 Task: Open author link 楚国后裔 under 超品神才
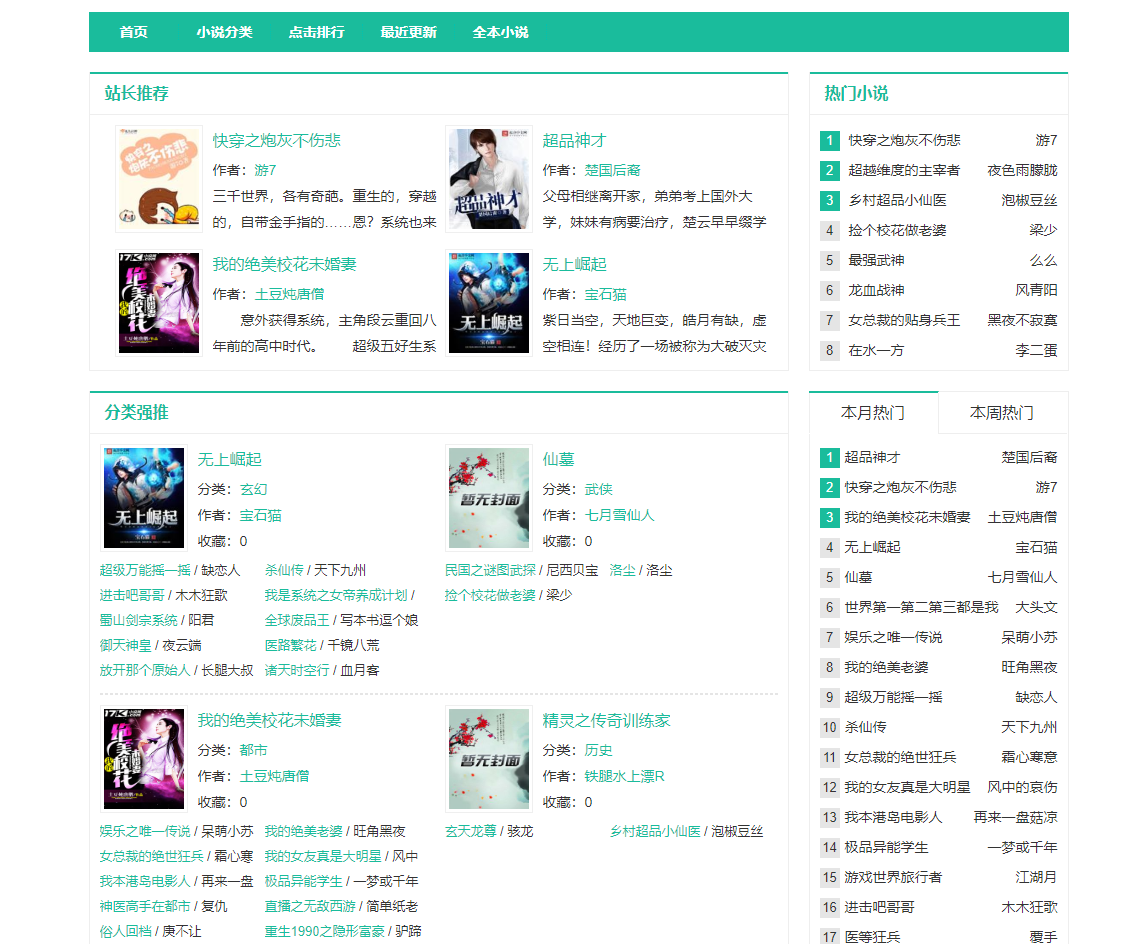pos(612,170)
